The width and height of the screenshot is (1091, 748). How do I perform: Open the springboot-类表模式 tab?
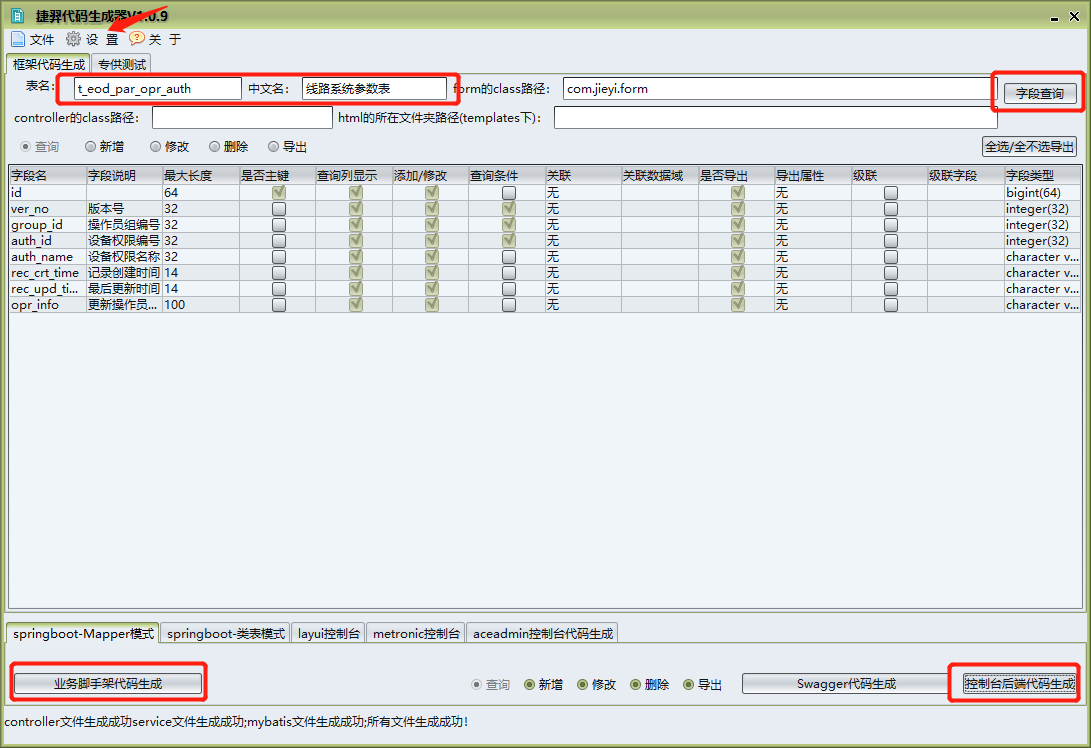pos(226,633)
